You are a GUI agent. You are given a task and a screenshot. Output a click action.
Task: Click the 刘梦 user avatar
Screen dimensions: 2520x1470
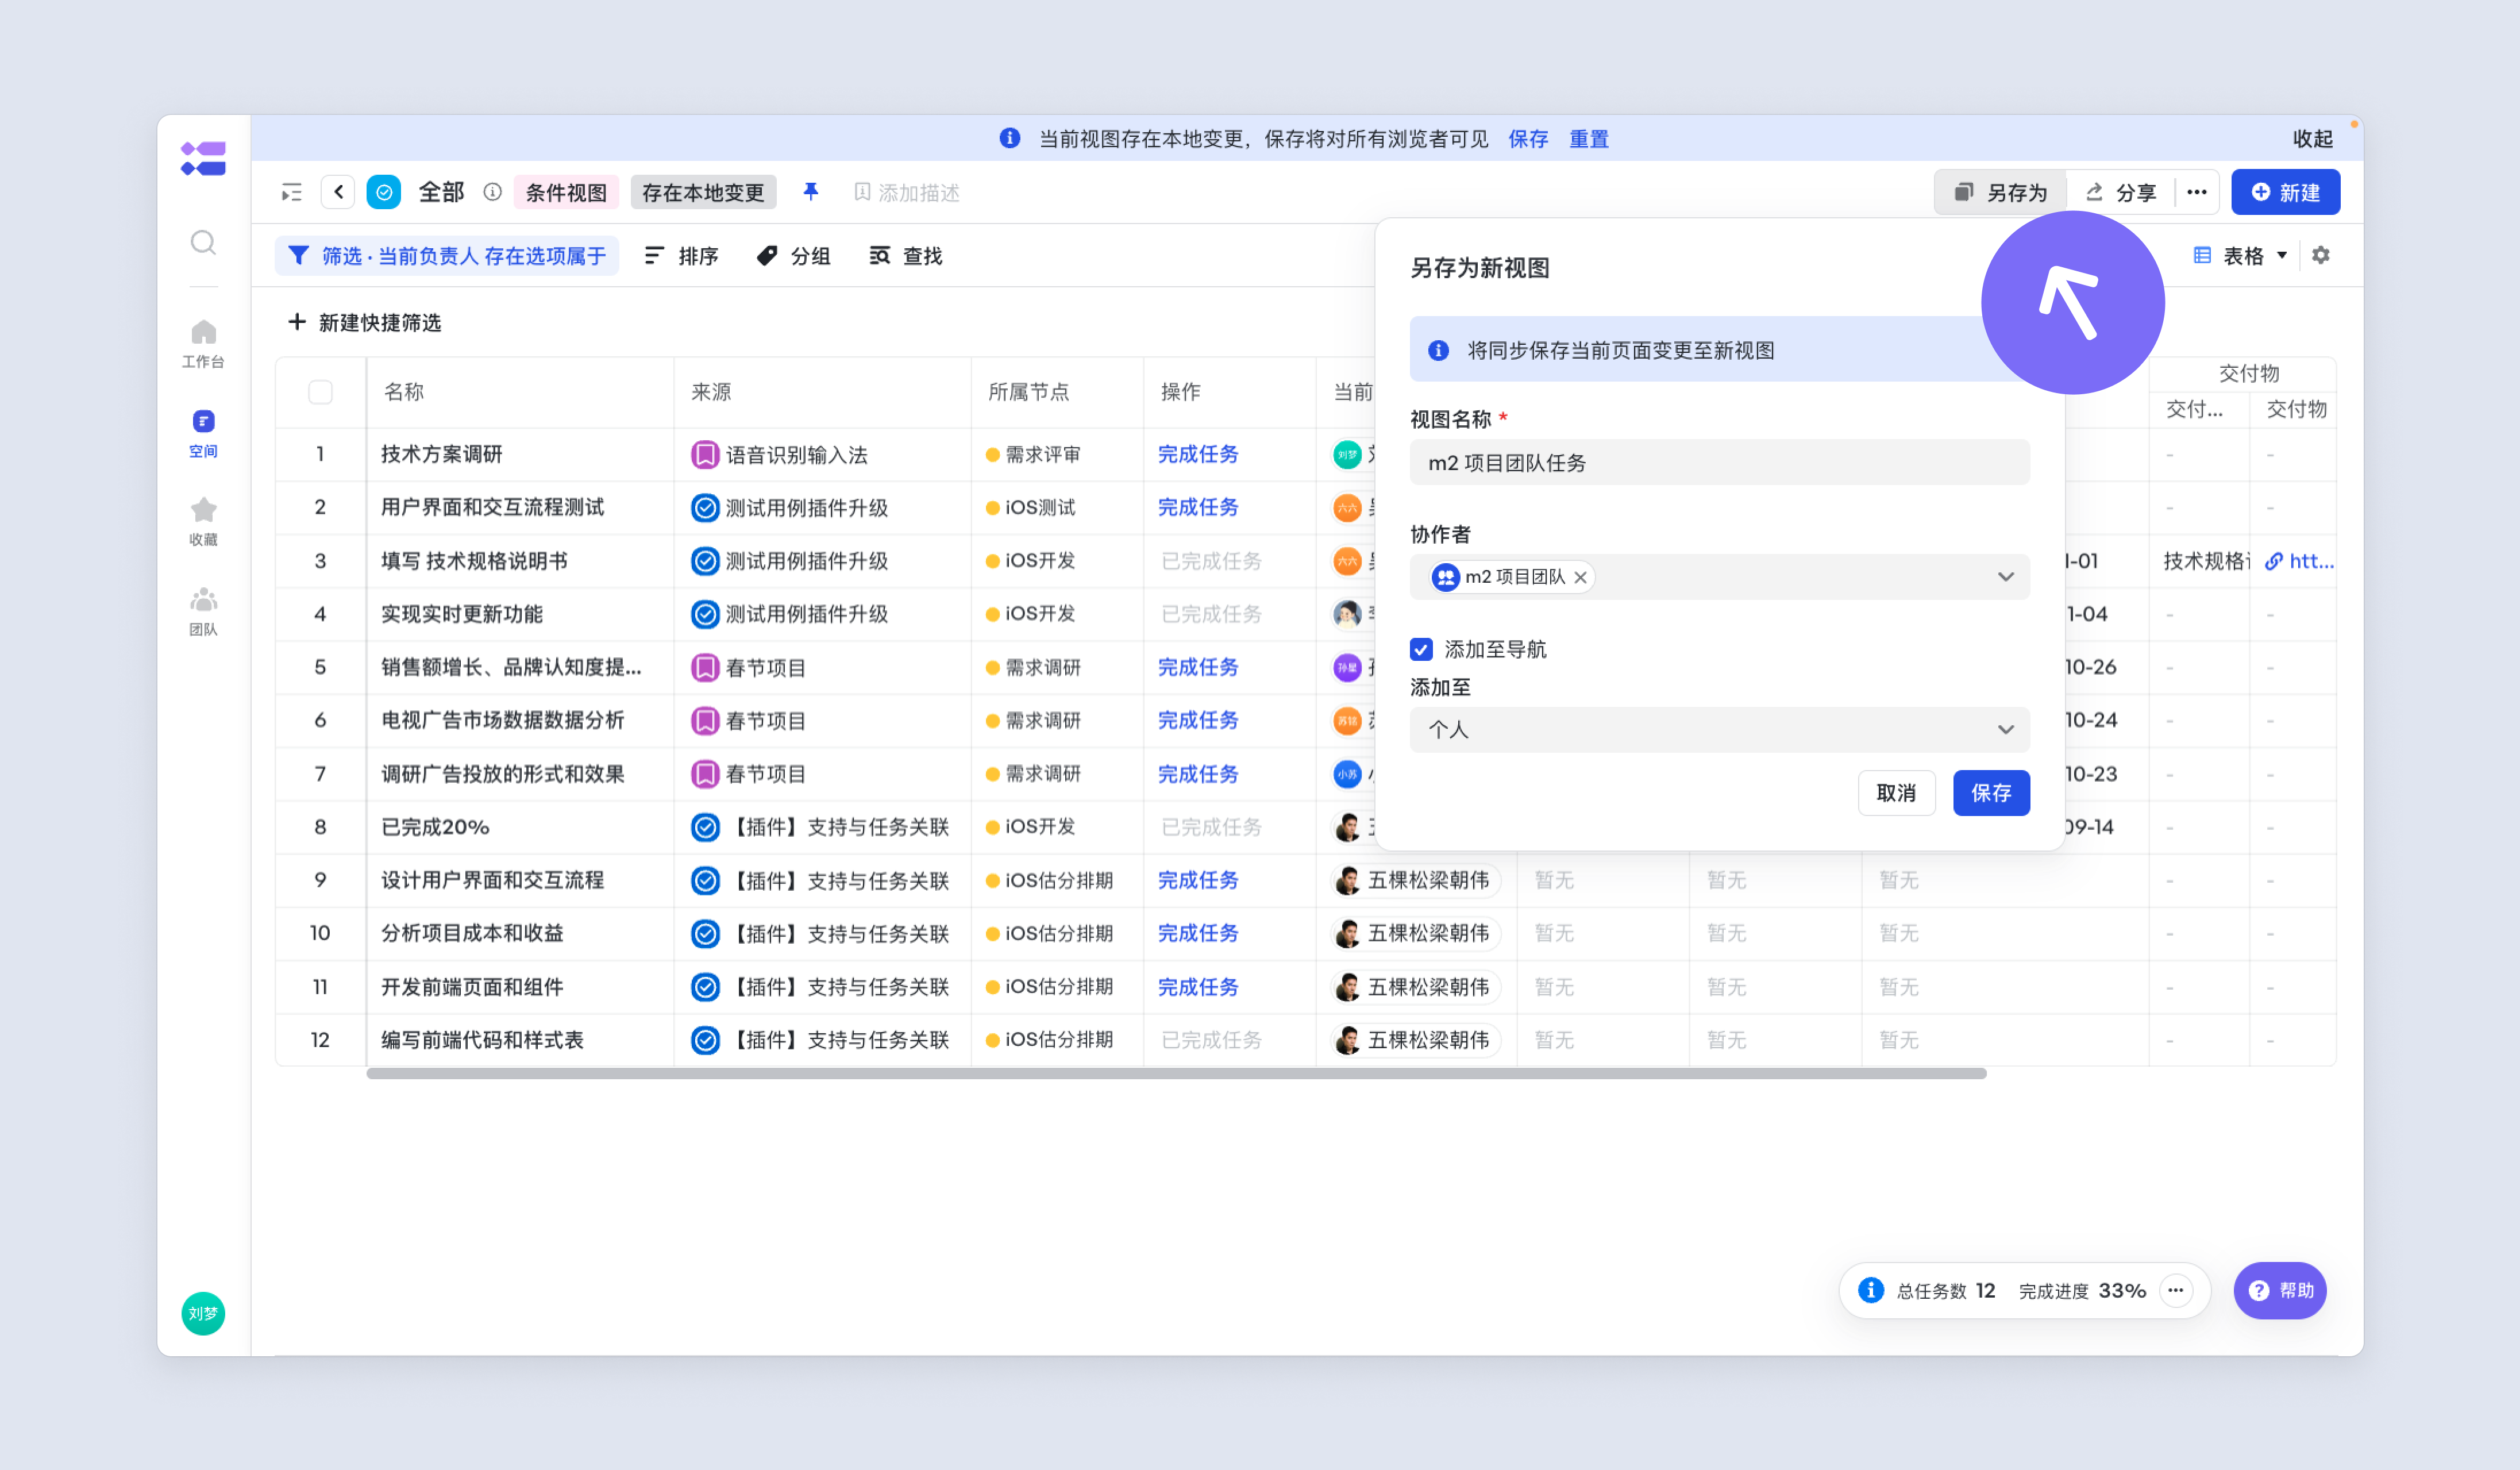click(x=203, y=1313)
